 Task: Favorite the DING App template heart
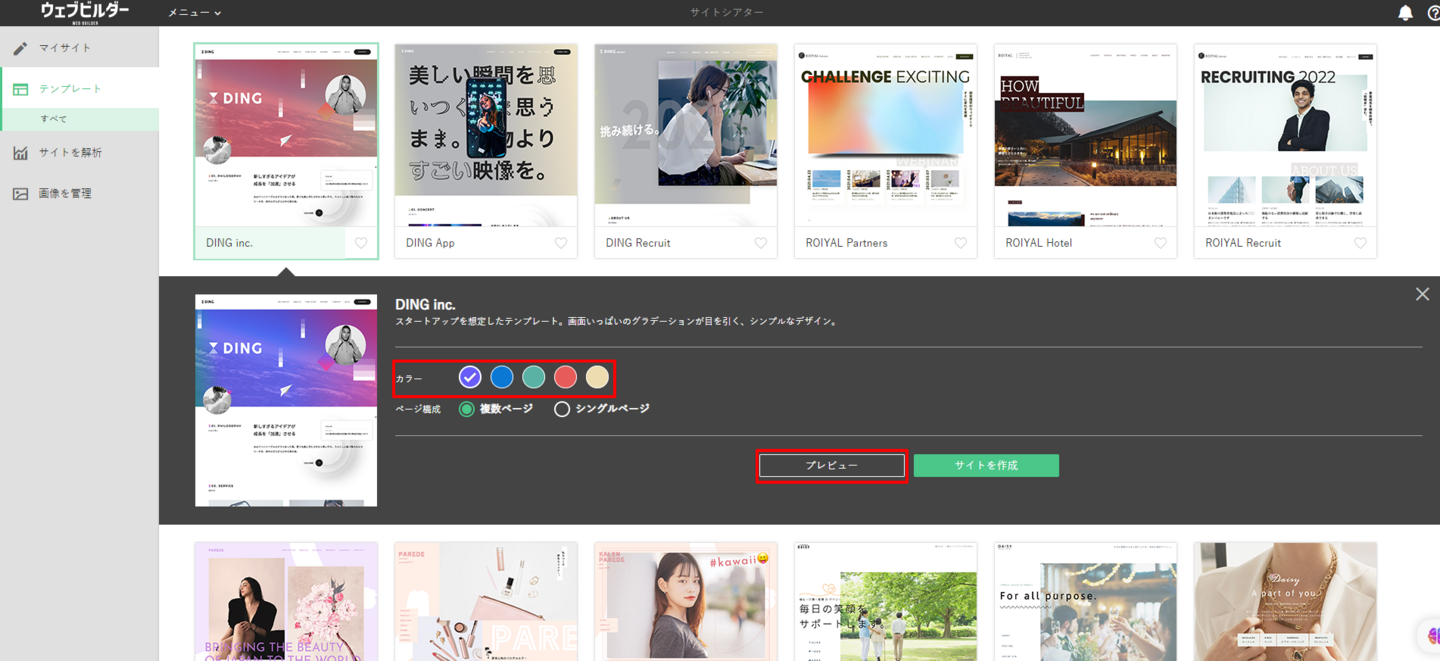click(561, 243)
